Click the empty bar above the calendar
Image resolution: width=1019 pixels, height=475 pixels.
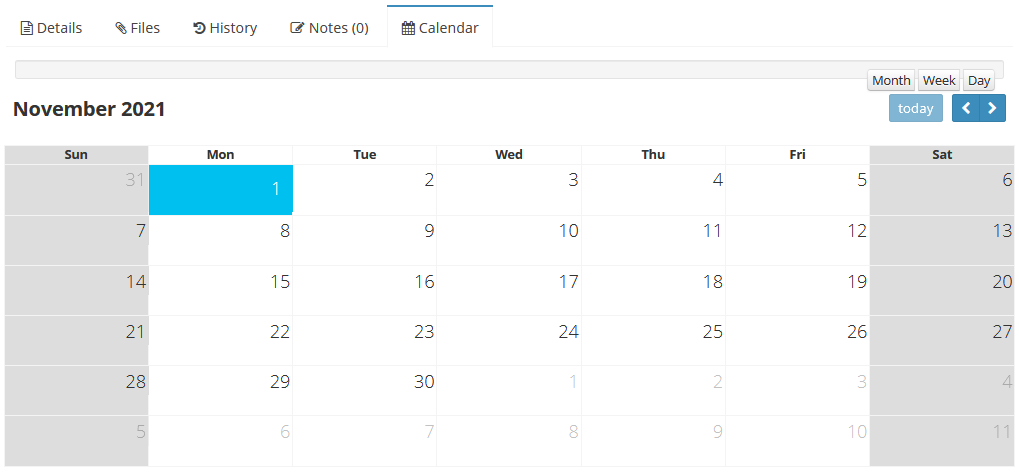440,69
